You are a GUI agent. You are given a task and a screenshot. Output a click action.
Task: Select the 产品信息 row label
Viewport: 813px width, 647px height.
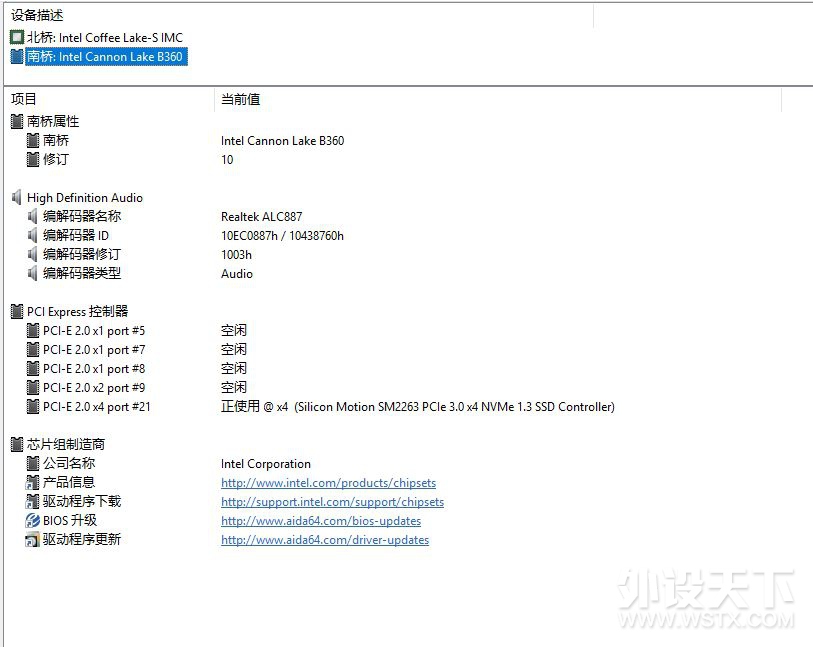coord(69,483)
